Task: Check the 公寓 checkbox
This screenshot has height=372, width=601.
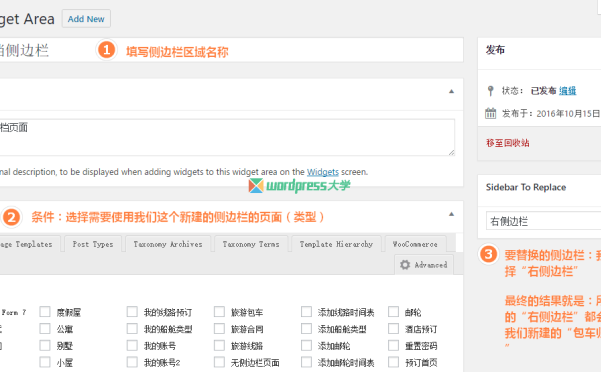Action: 45,329
